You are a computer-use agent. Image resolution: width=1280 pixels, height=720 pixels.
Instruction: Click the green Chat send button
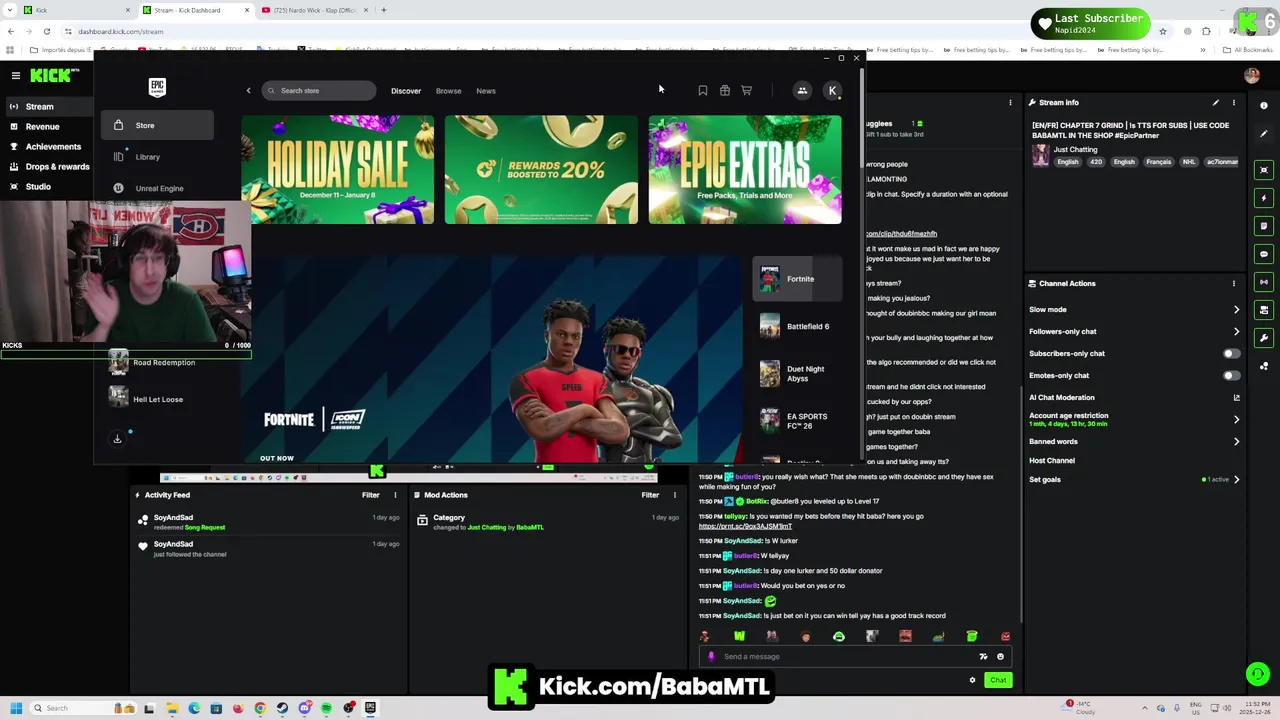(x=998, y=680)
